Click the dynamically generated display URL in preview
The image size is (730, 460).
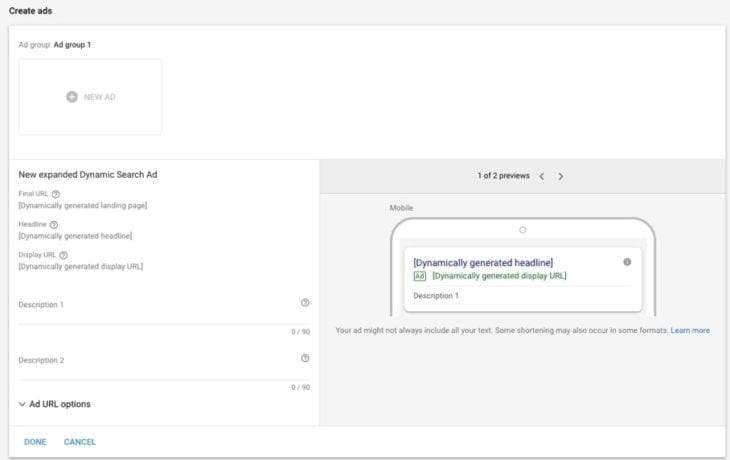(x=499, y=276)
